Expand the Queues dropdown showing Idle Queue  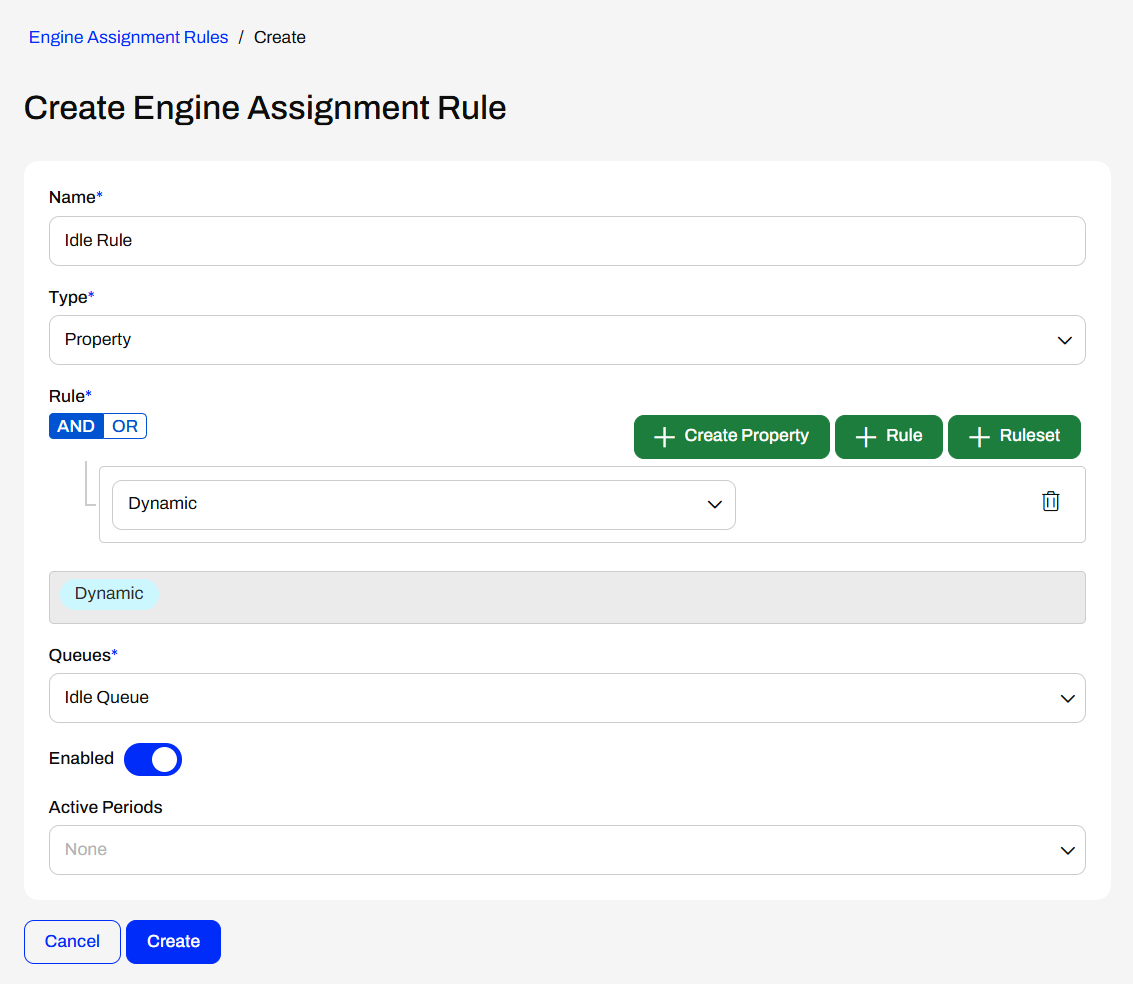pyautogui.click(x=567, y=698)
